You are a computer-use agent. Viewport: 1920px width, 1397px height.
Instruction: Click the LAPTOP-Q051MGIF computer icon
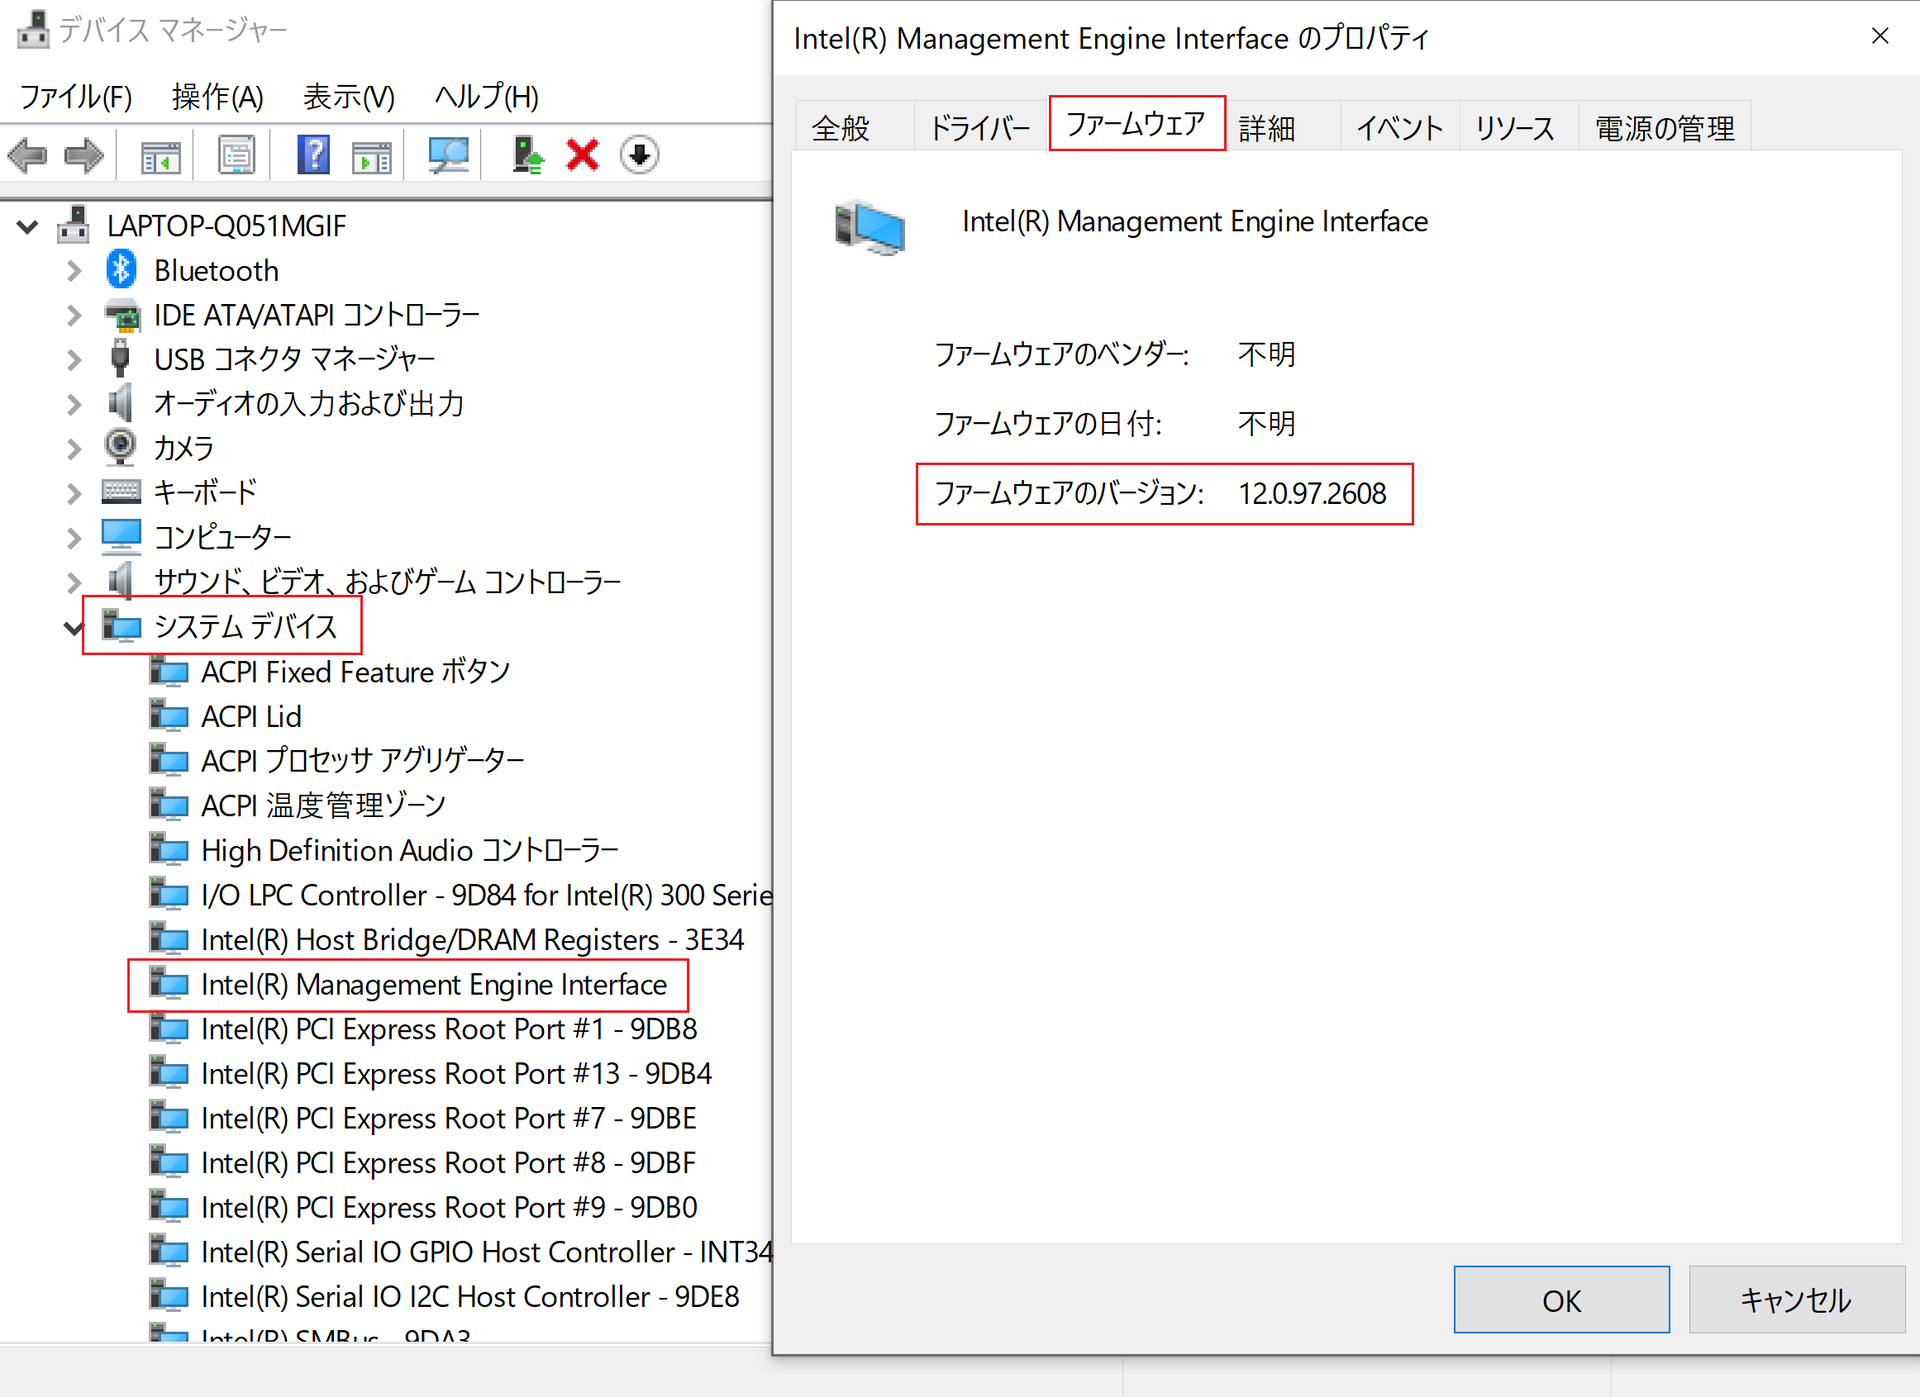click(x=73, y=225)
